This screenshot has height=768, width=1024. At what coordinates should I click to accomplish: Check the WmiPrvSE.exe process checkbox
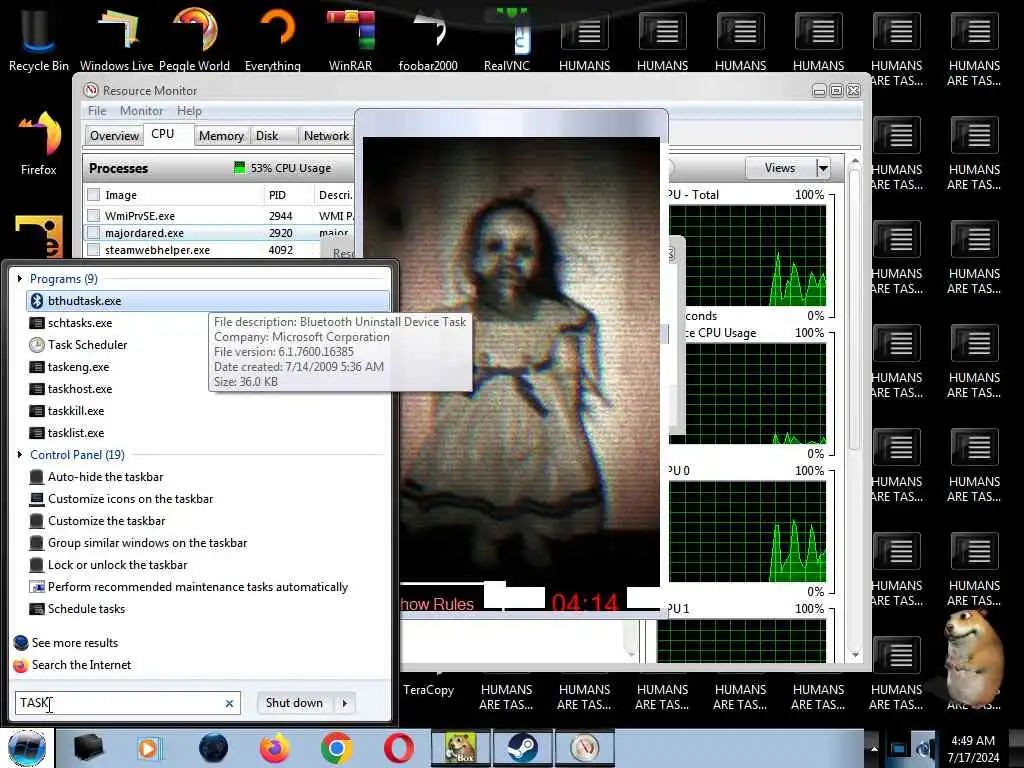(x=94, y=216)
